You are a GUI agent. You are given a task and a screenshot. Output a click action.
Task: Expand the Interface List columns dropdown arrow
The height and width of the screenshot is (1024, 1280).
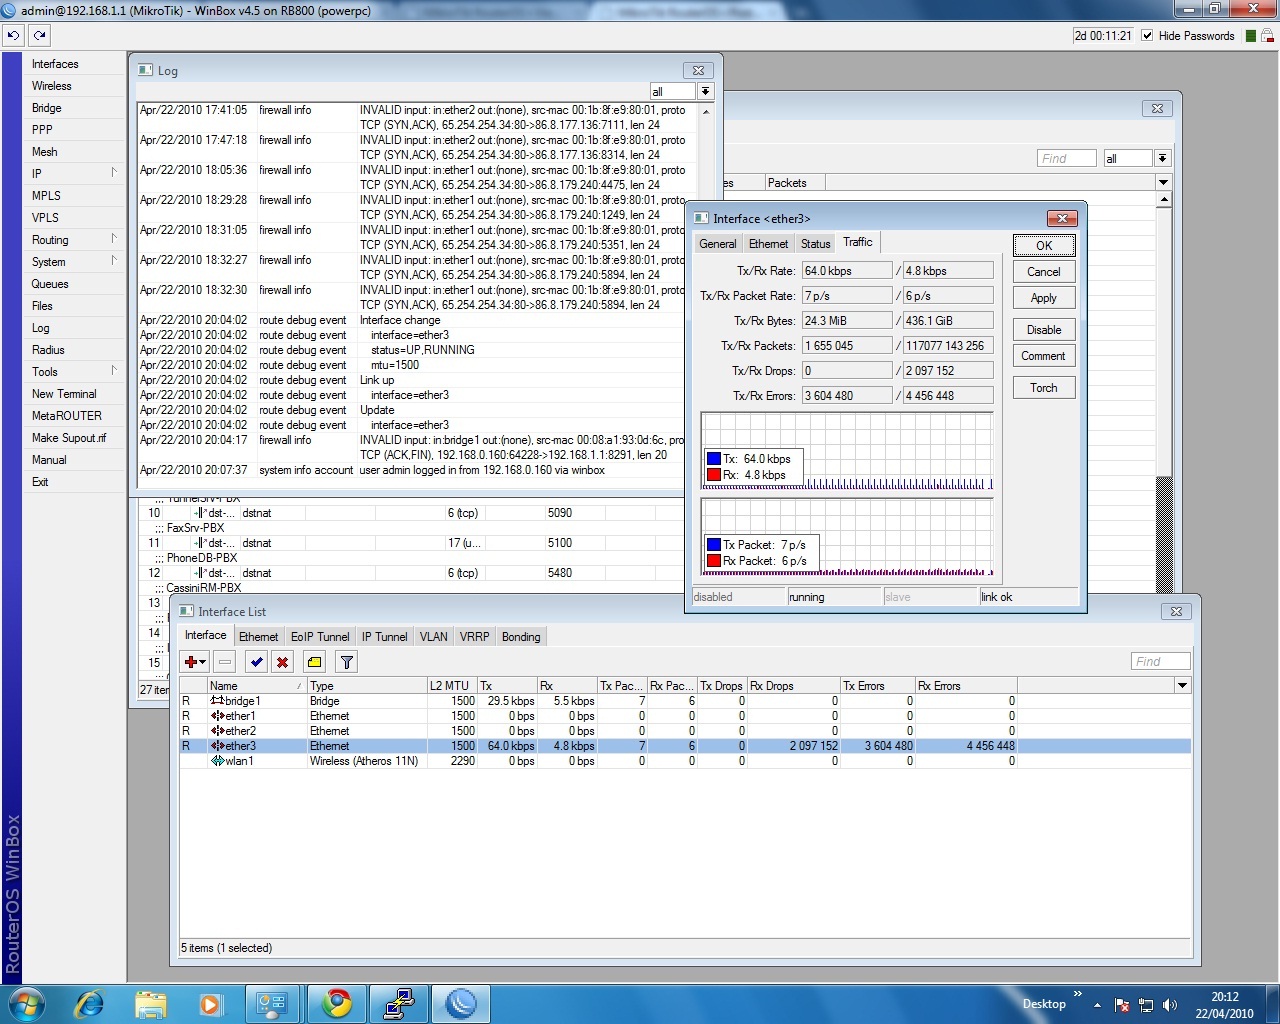click(x=1182, y=686)
